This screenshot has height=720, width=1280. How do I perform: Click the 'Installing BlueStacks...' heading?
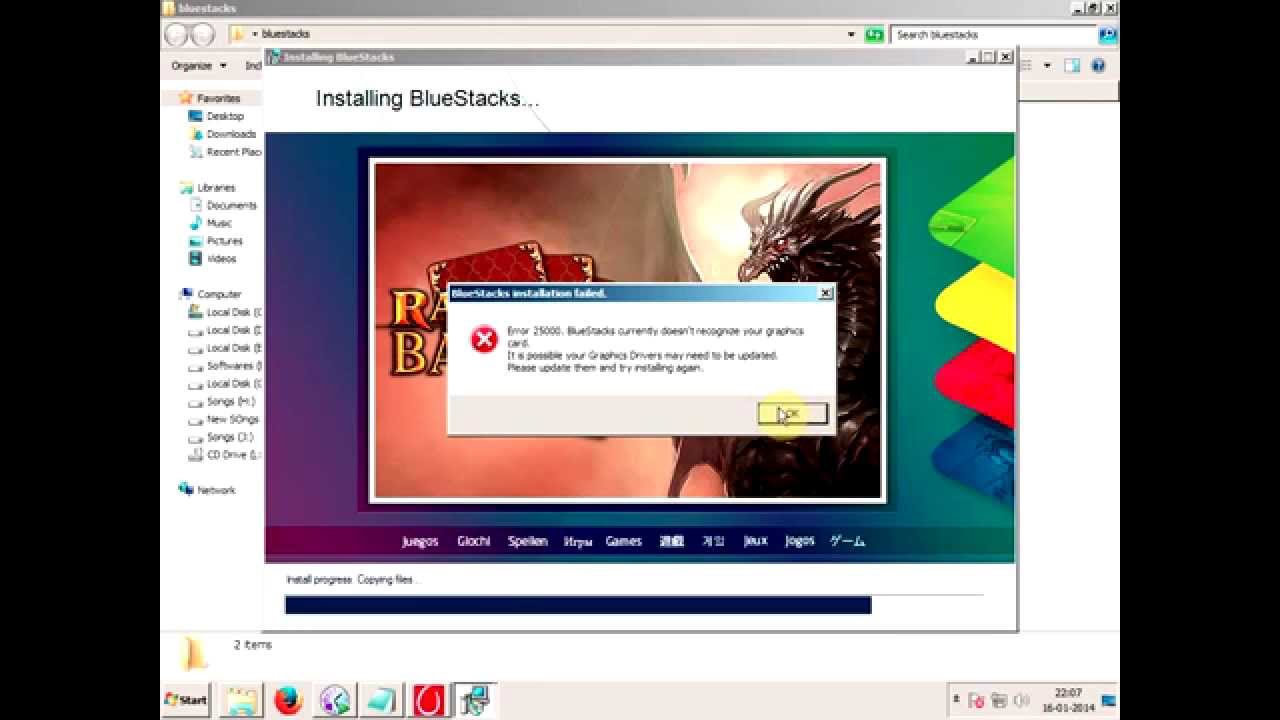tap(427, 98)
